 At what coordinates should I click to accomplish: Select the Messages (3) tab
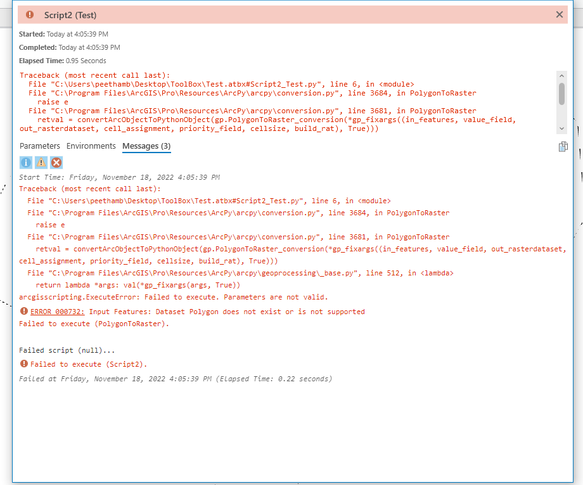point(146,146)
